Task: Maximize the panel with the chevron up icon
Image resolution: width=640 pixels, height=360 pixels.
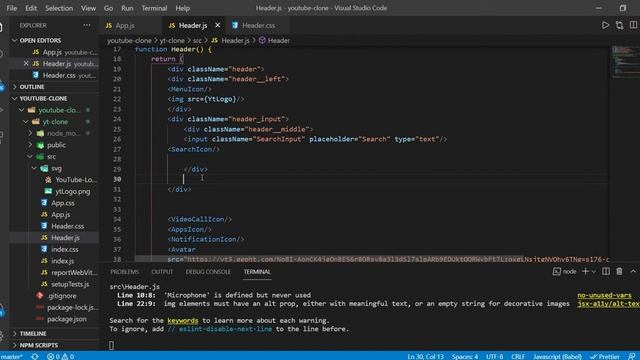Action: [633, 272]
